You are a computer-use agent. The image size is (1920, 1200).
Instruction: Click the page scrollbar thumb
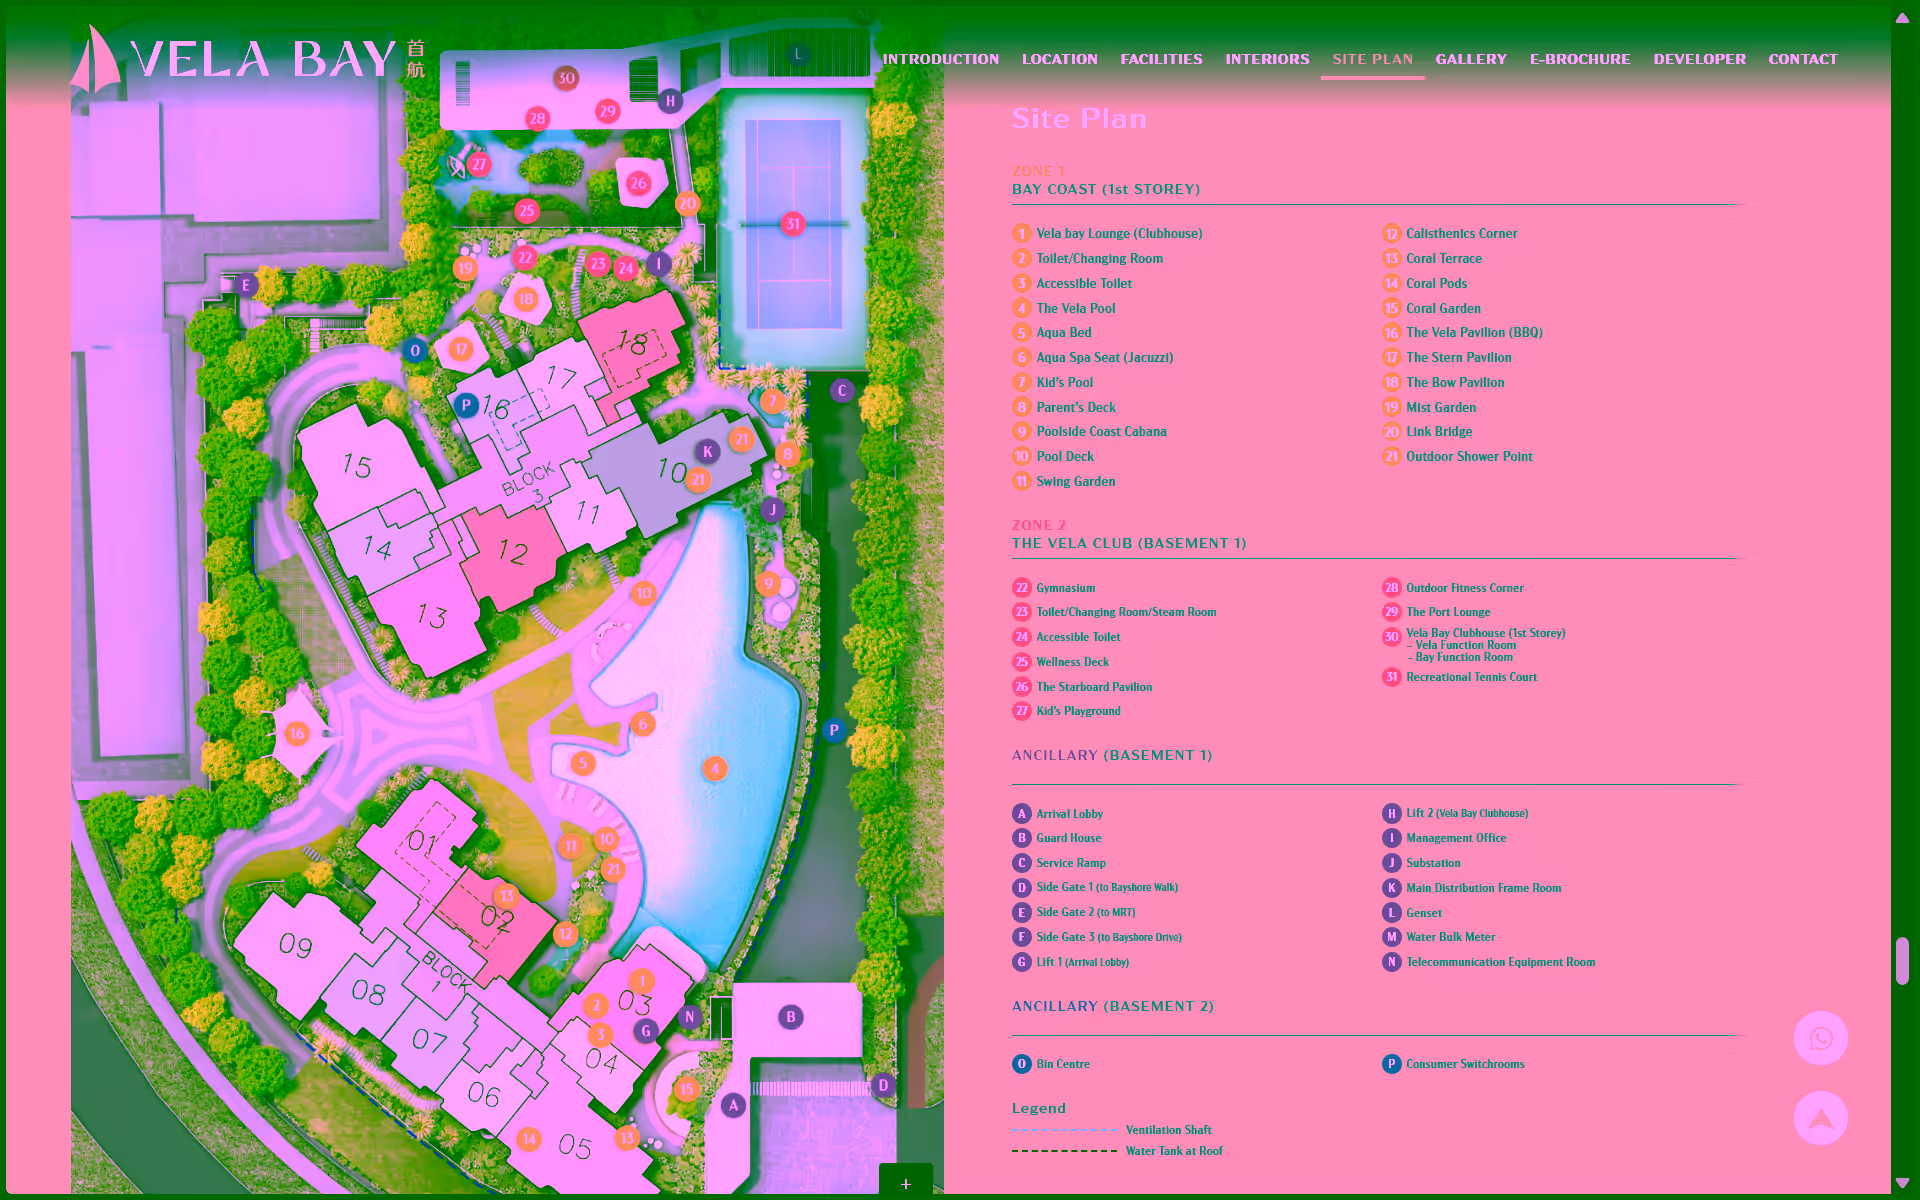point(1902,961)
